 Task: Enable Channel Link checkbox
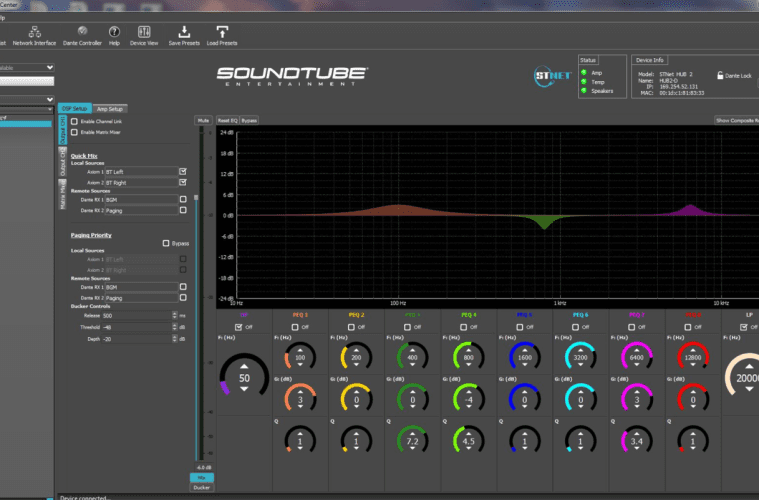(x=75, y=121)
